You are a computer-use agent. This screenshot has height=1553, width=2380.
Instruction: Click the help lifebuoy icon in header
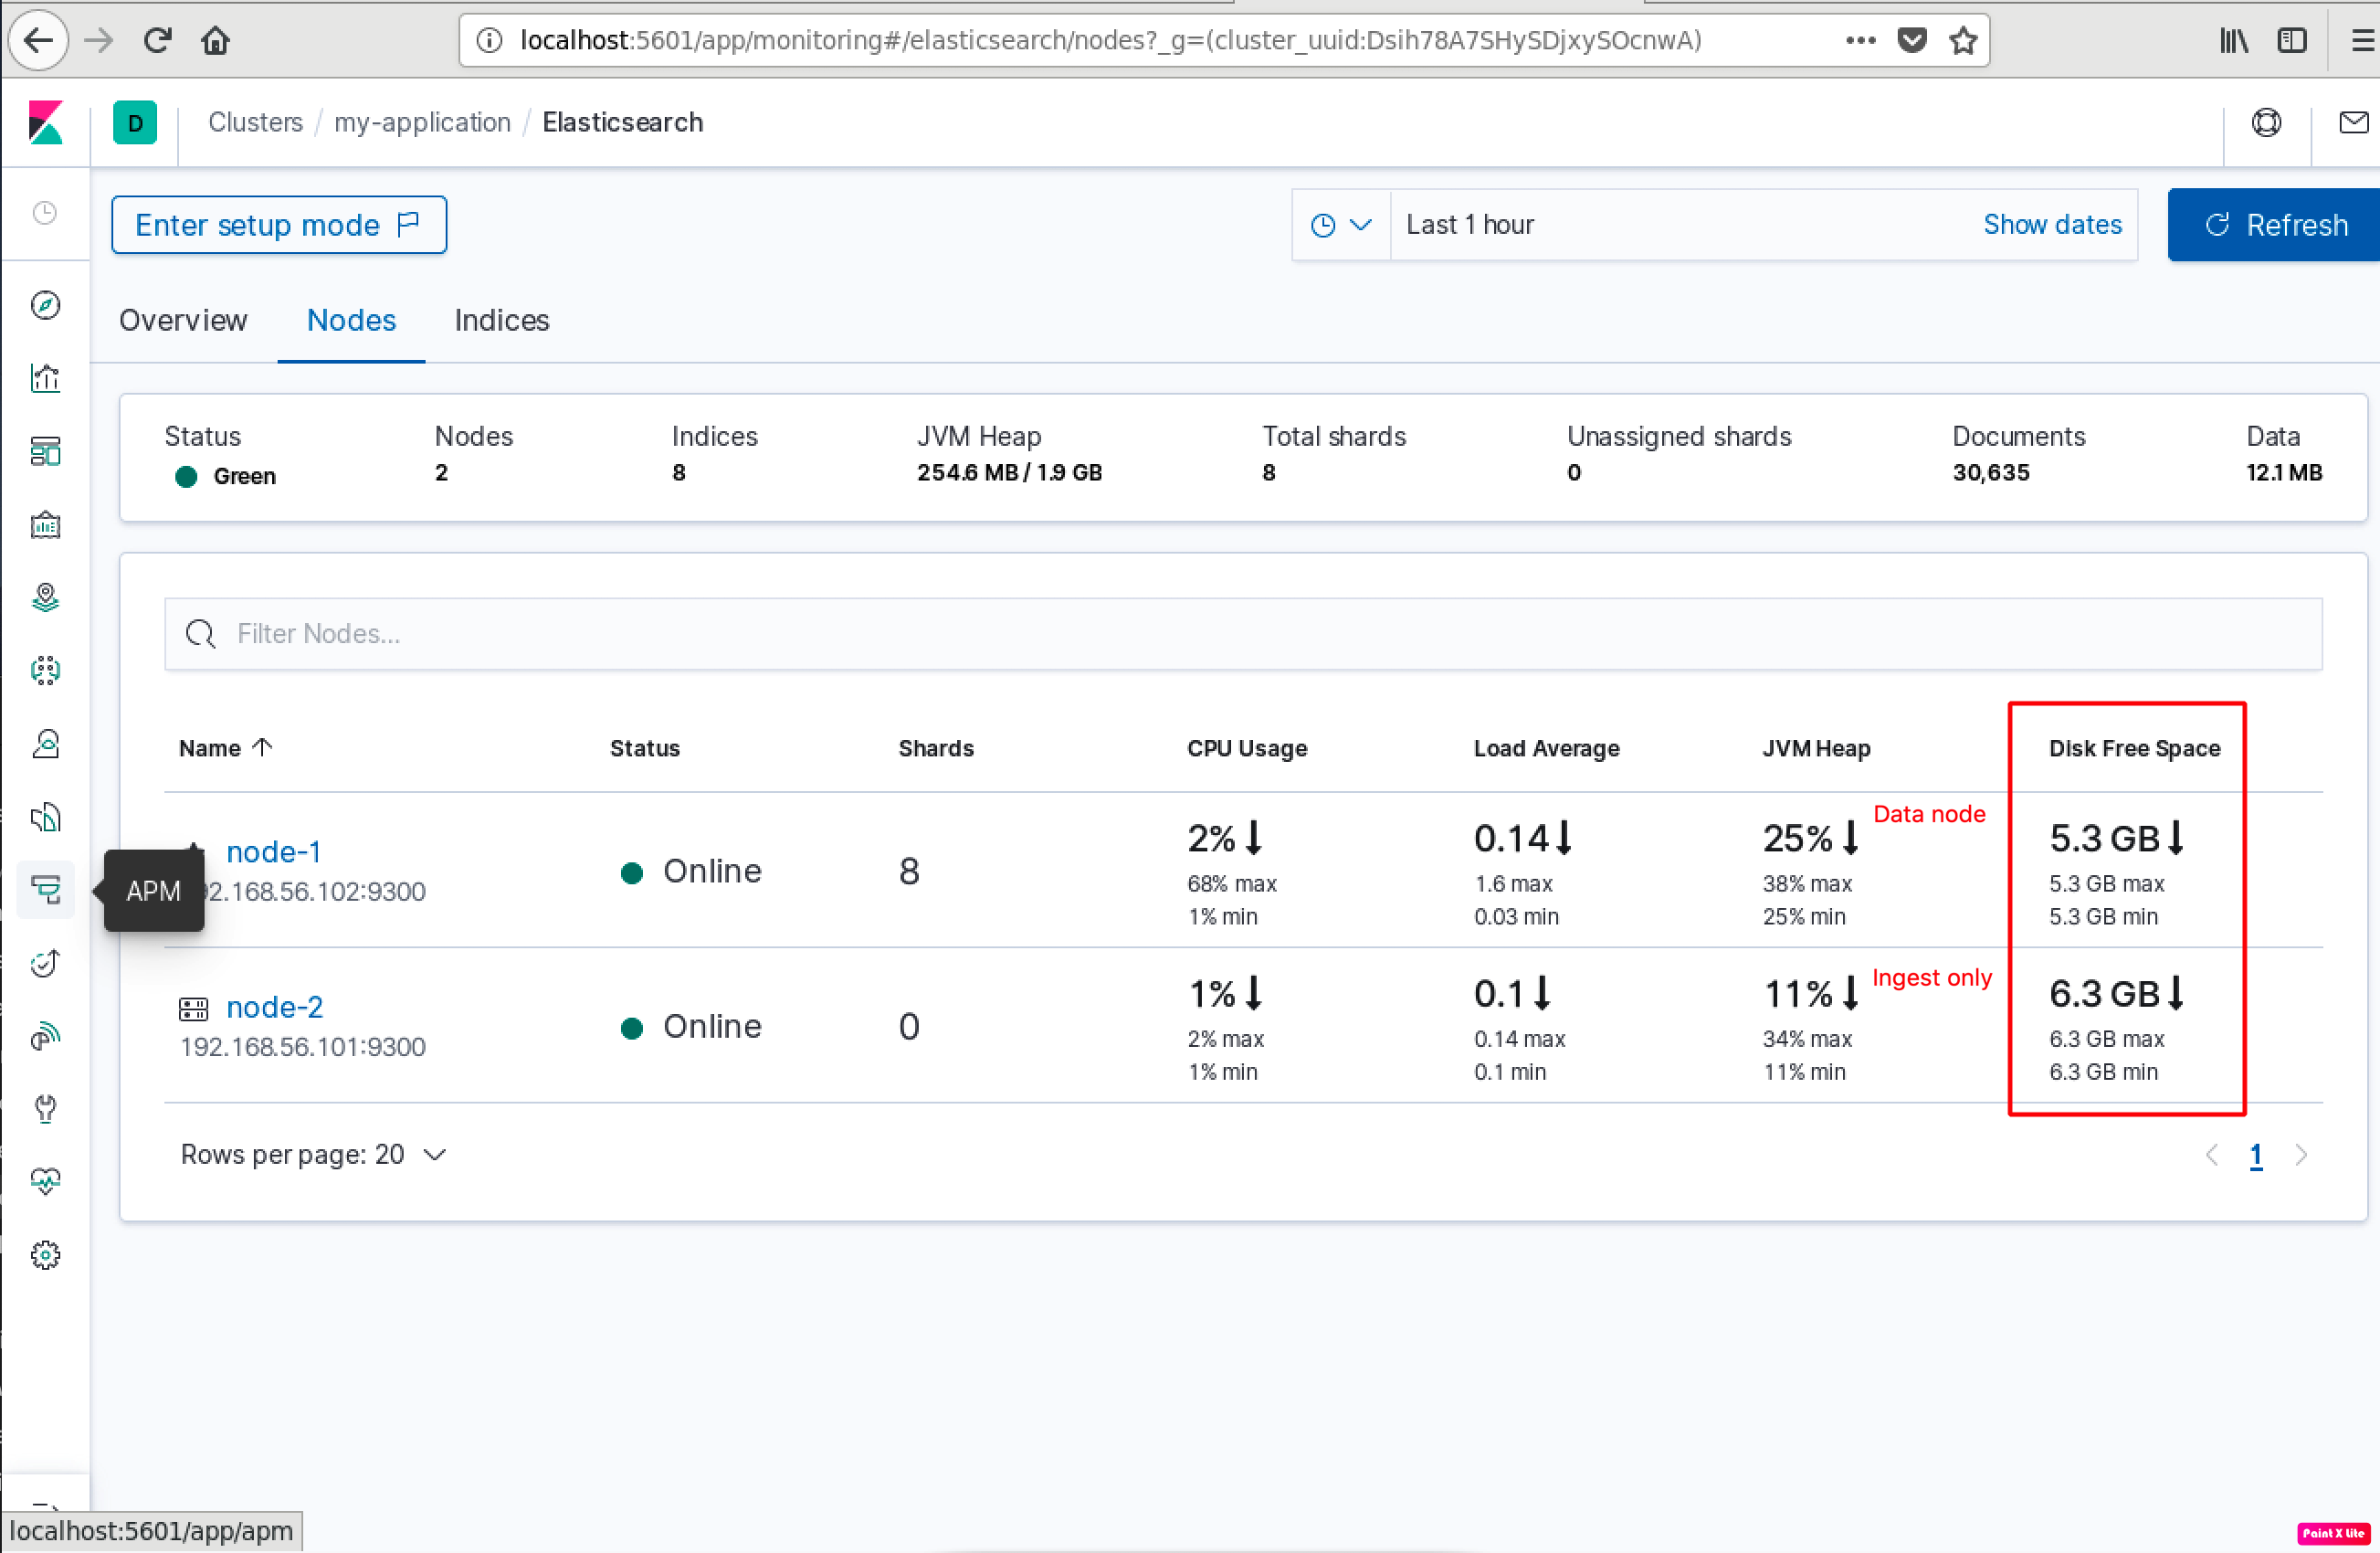click(x=2266, y=122)
